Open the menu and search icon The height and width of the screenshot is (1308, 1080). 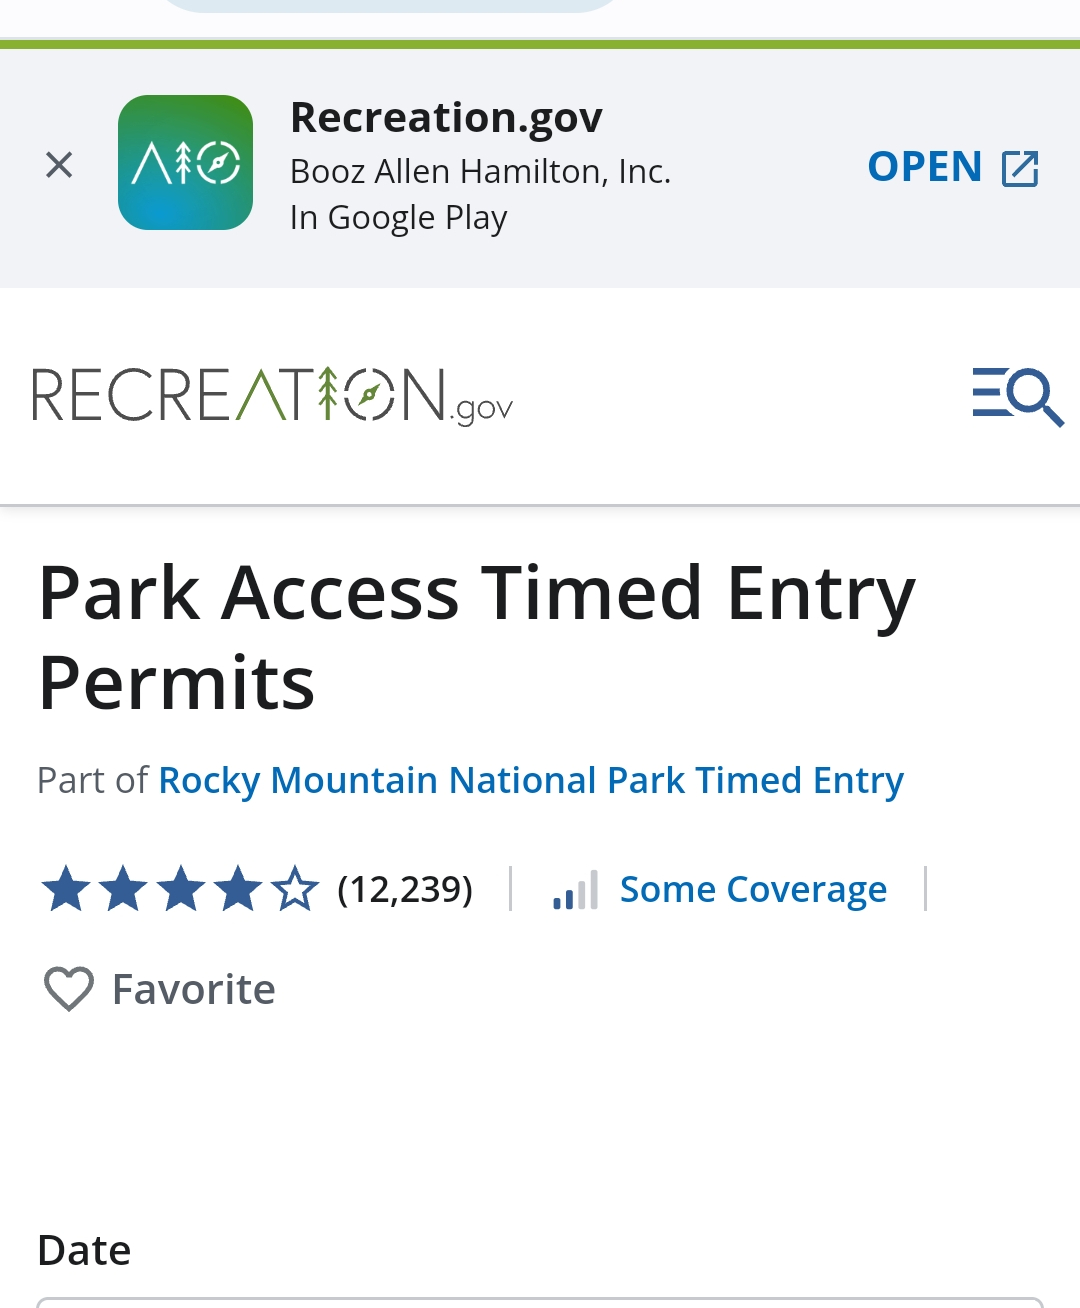(1017, 396)
